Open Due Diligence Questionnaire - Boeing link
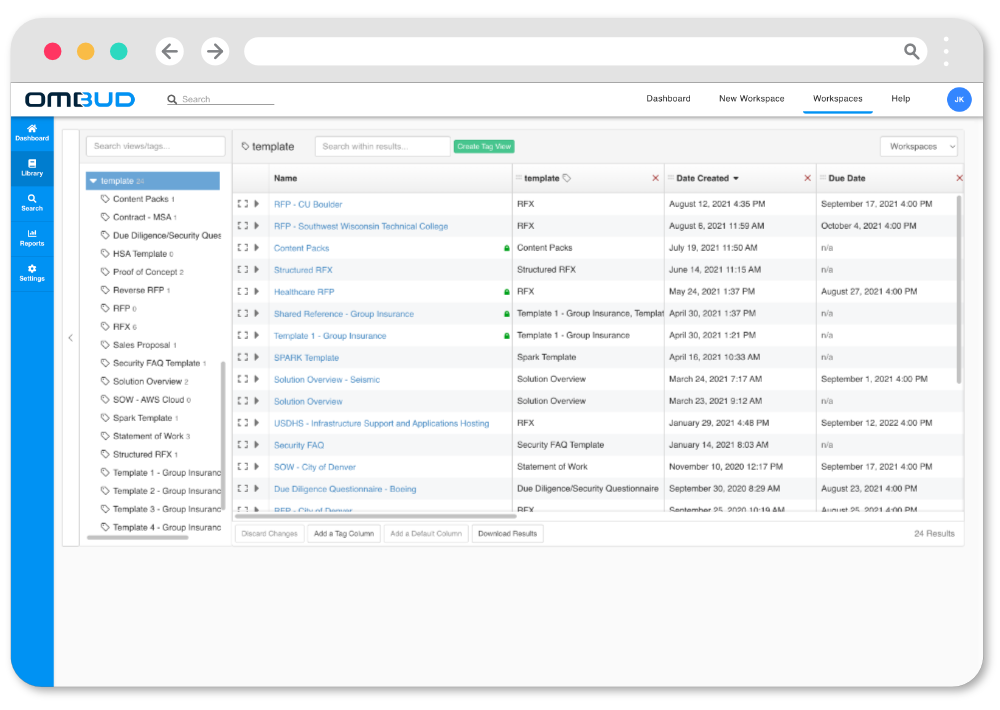This screenshot has height=710, width=1000. (345, 489)
